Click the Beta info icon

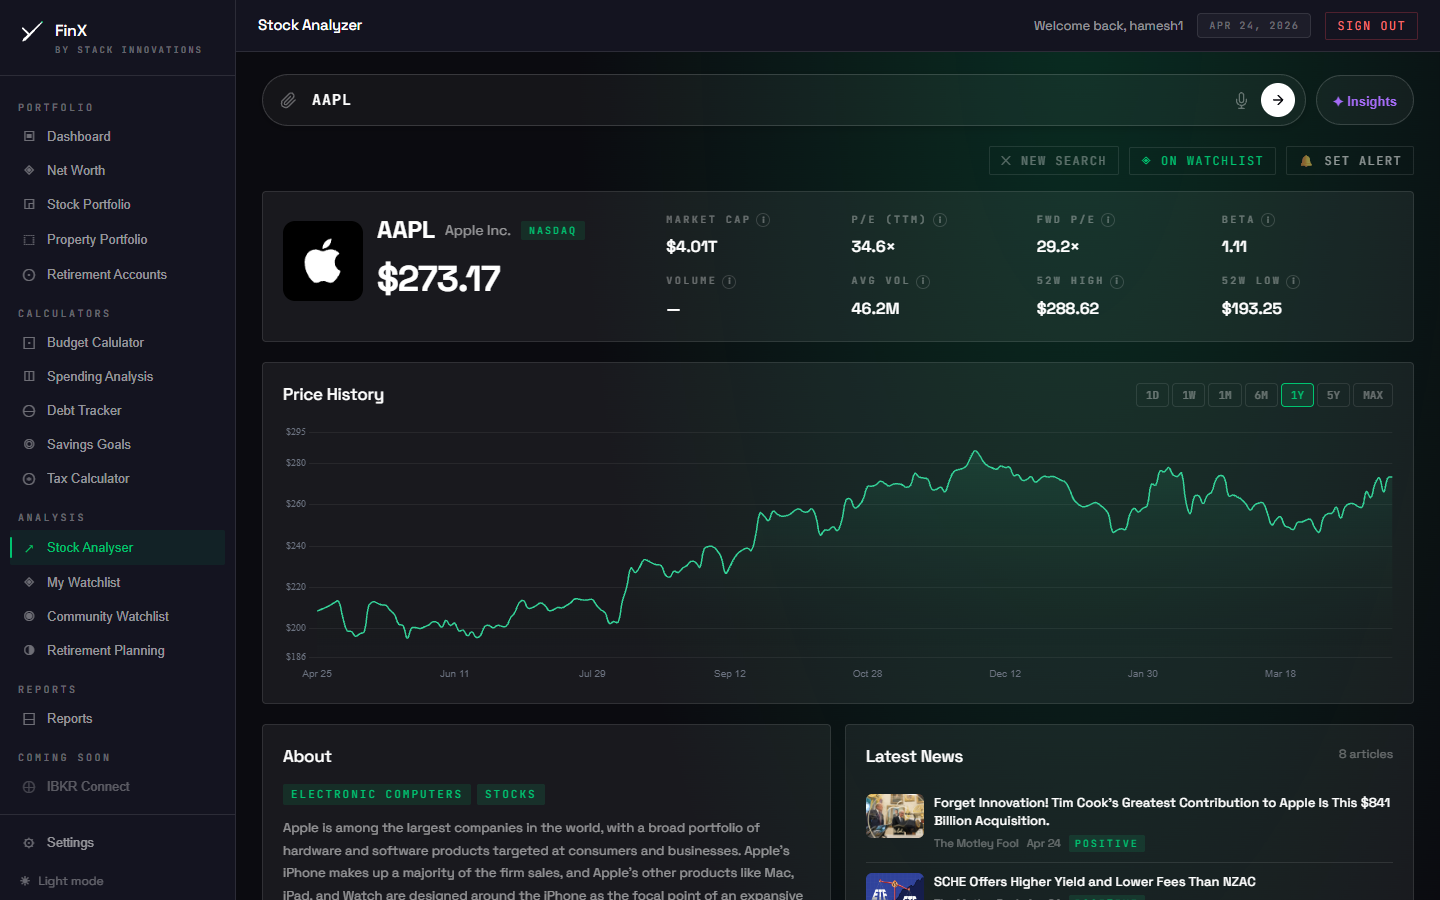(1268, 220)
